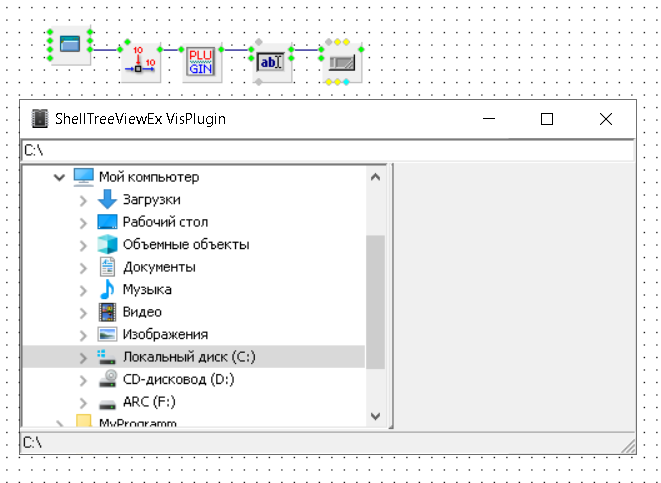Maximize the ShellTreeViewEx VisPlugin window
The image size is (661, 483).
[x=547, y=119]
